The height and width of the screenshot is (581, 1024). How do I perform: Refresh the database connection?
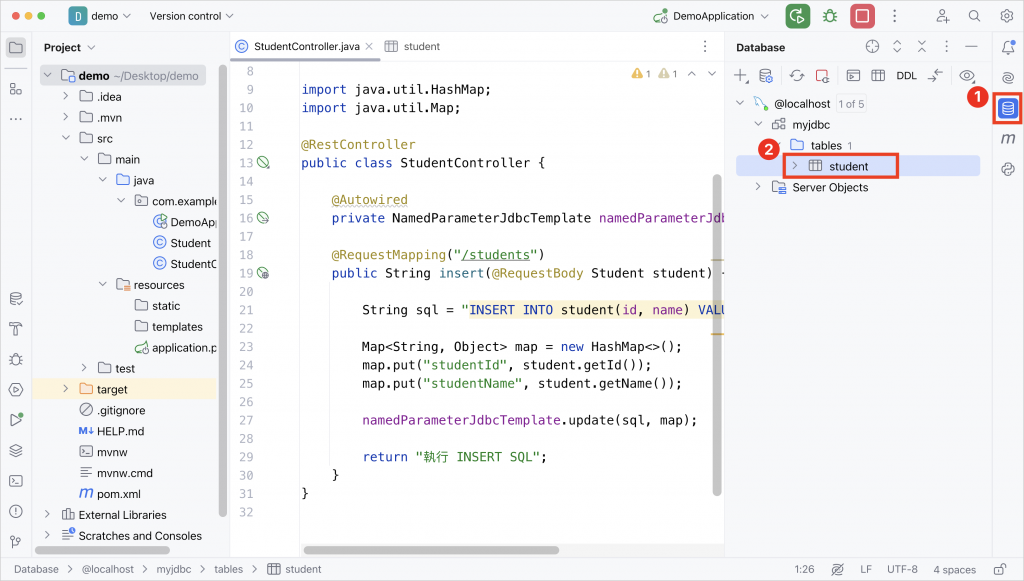click(x=797, y=76)
